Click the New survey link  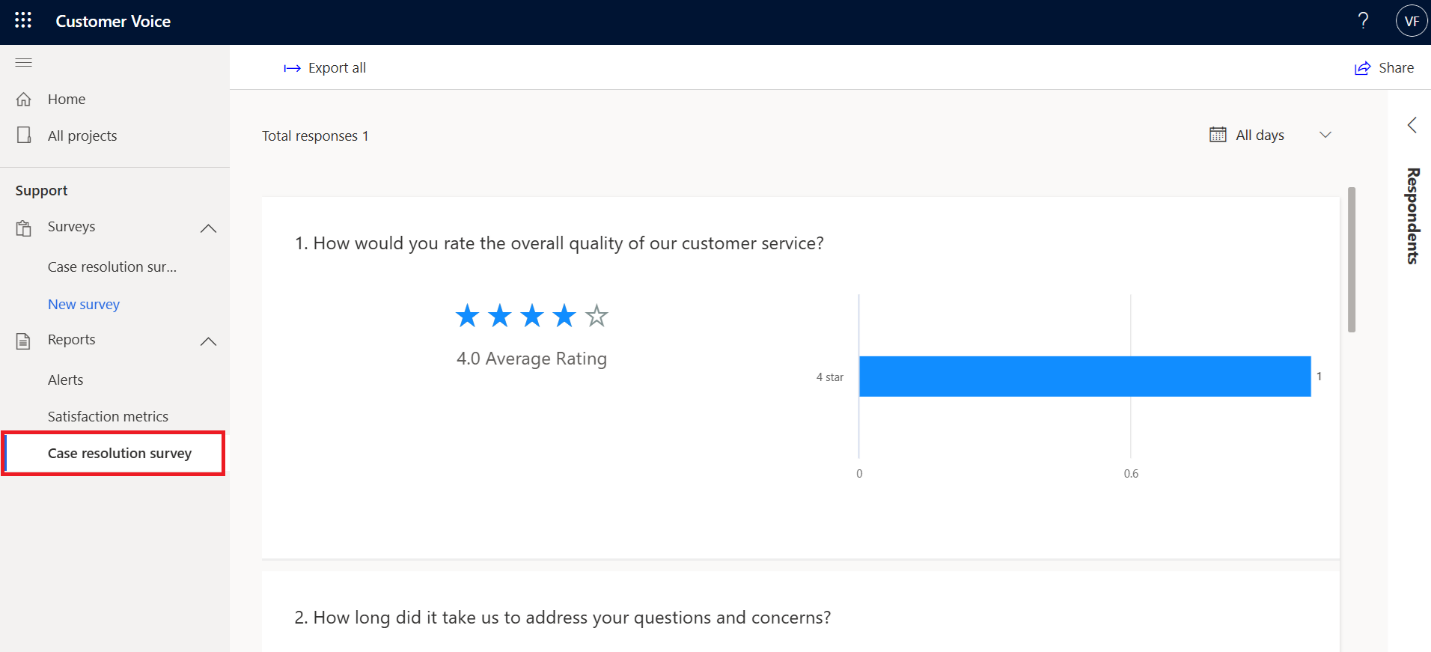pyautogui.click(x=84, y=304)
